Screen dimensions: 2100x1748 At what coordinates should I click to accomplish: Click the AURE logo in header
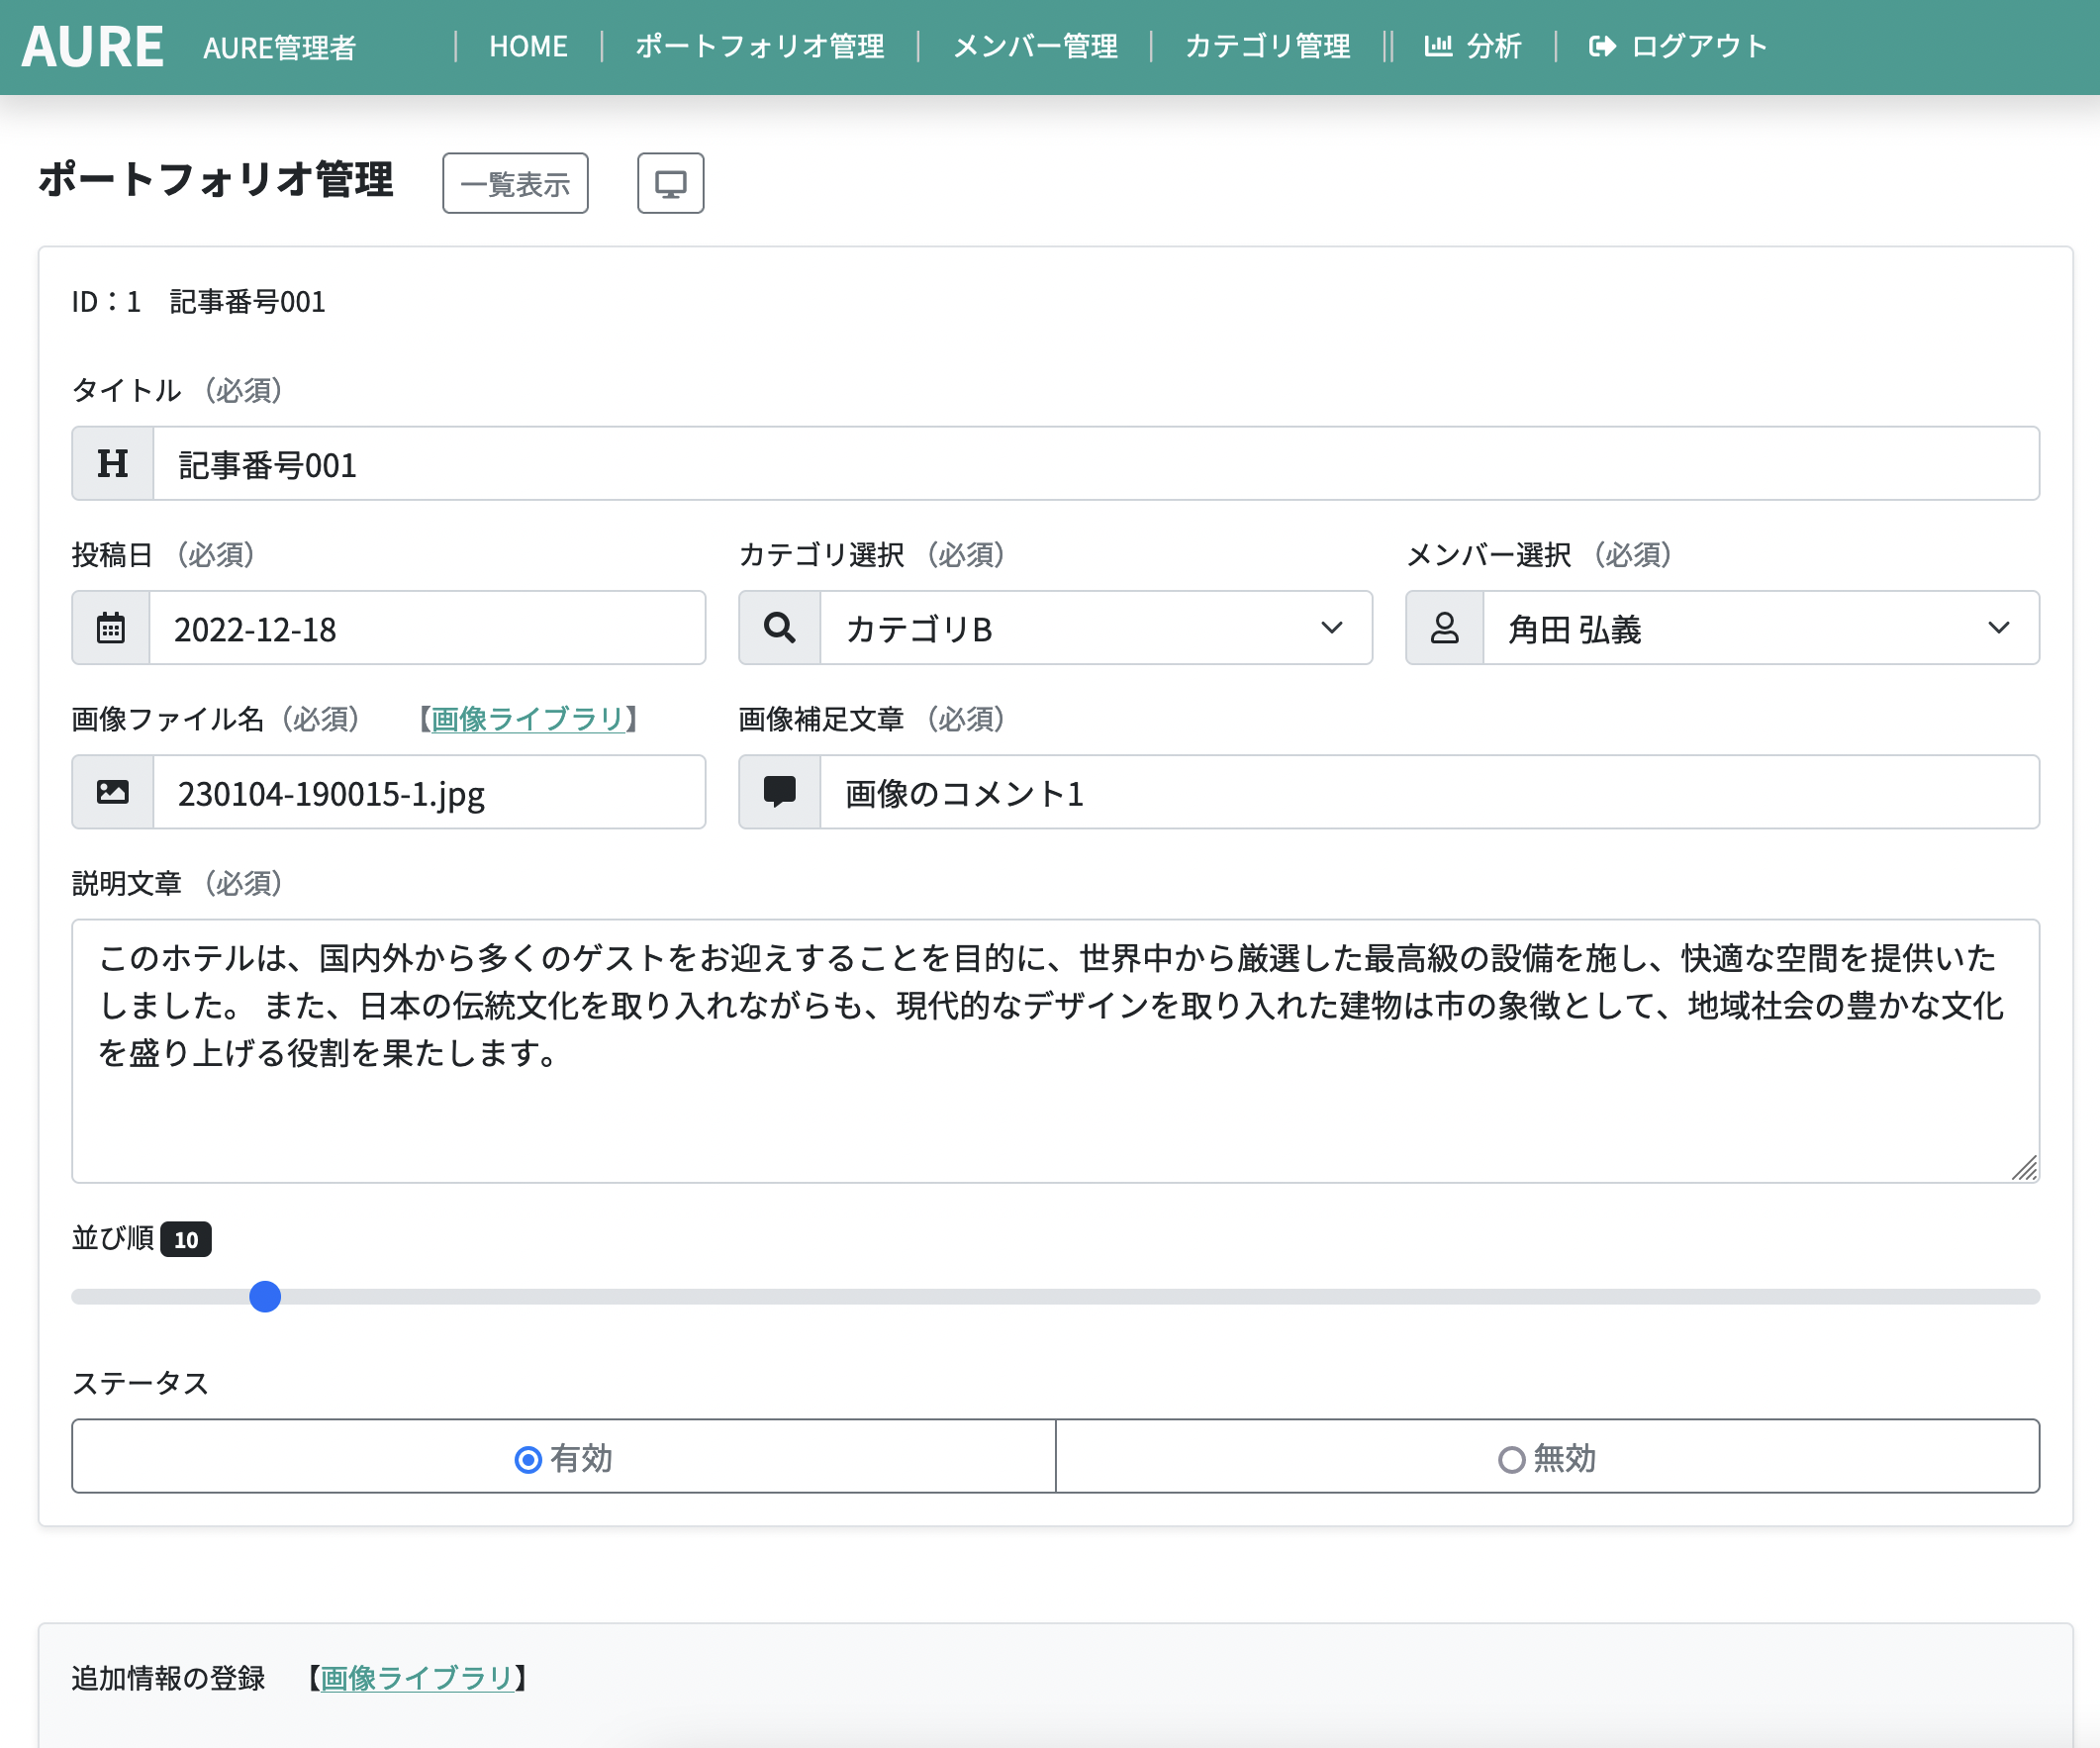(x=92, y=47)
